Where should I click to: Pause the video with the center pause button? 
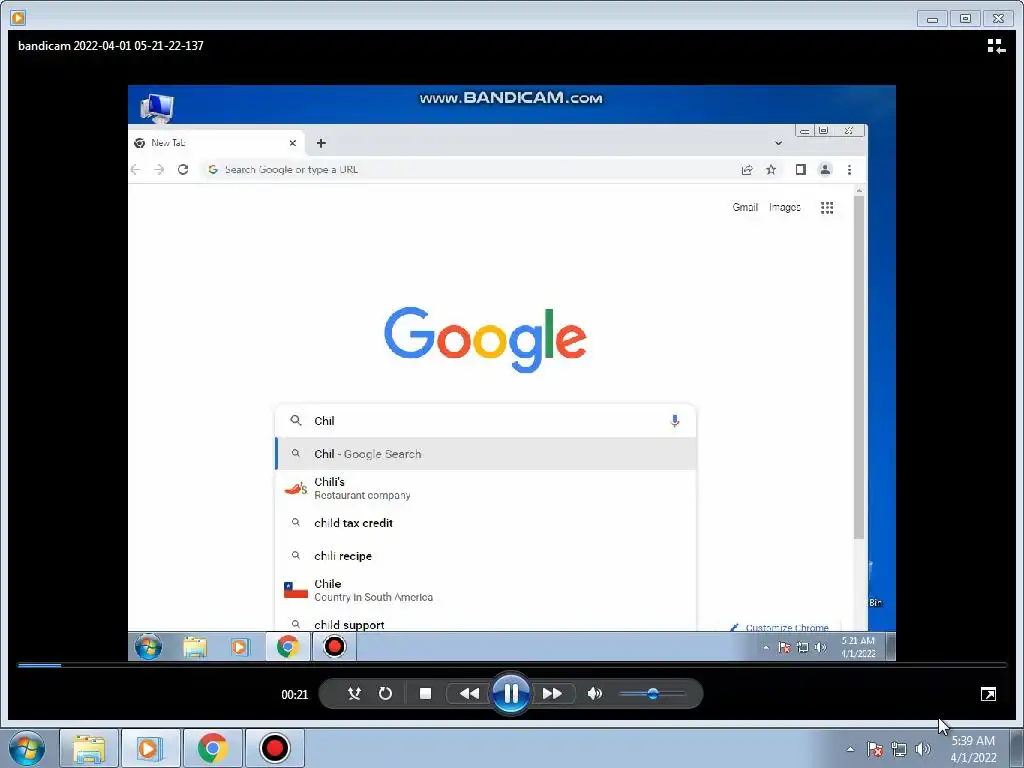point(511,694)
